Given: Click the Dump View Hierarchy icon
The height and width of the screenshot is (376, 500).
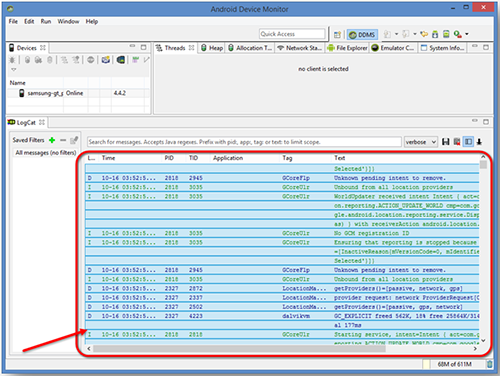Looking at the screenshot, I should tap(121, 60).
